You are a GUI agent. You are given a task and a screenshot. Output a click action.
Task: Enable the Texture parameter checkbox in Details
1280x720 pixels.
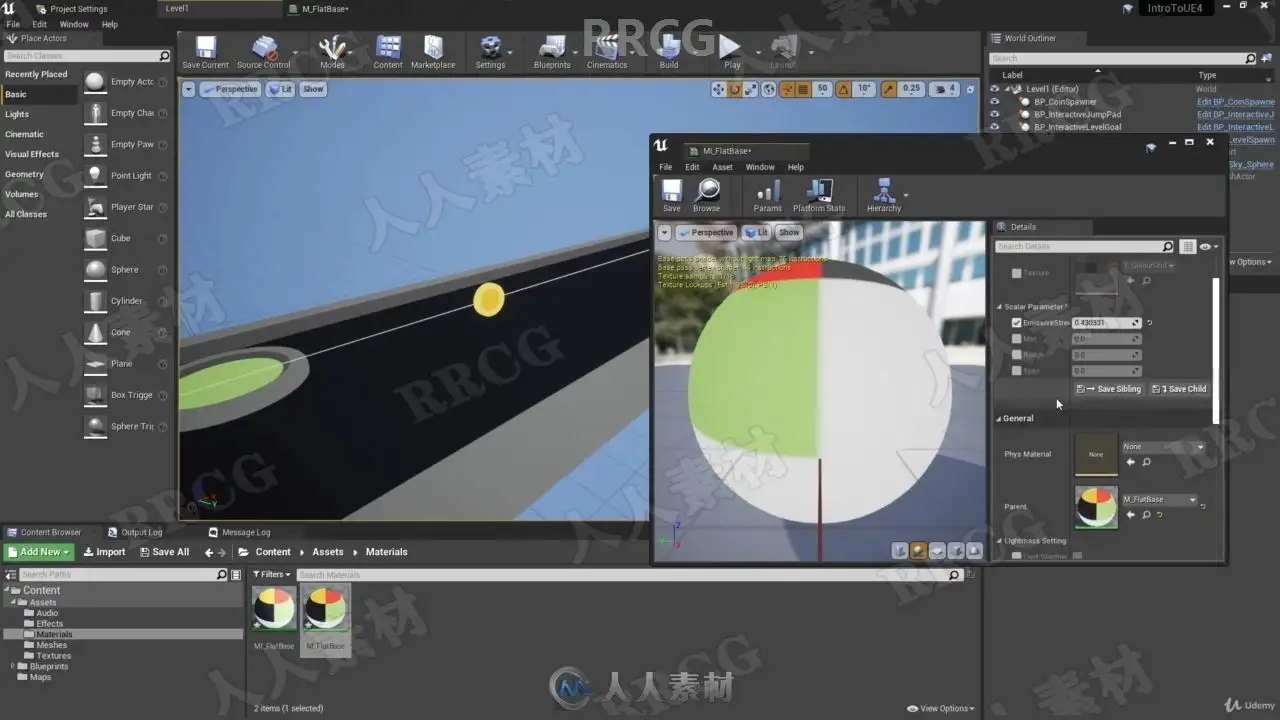[1016, 273]
